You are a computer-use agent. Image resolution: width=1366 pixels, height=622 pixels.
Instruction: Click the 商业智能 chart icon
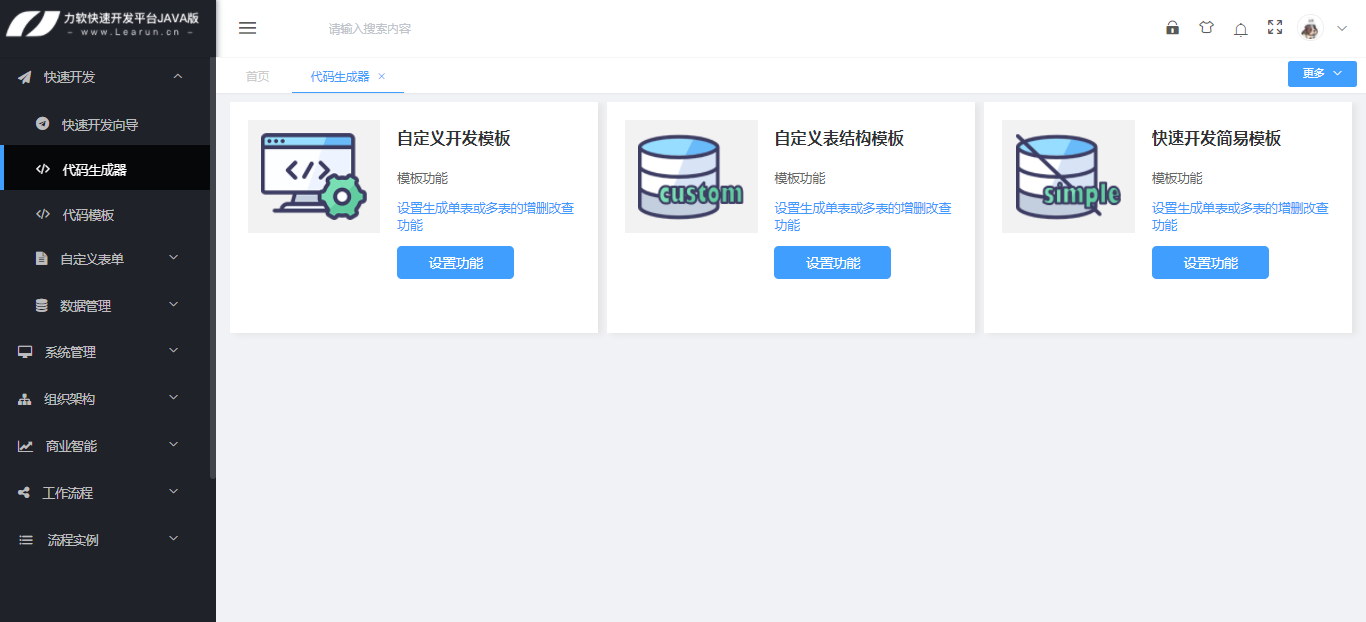[x=24, y=446]
